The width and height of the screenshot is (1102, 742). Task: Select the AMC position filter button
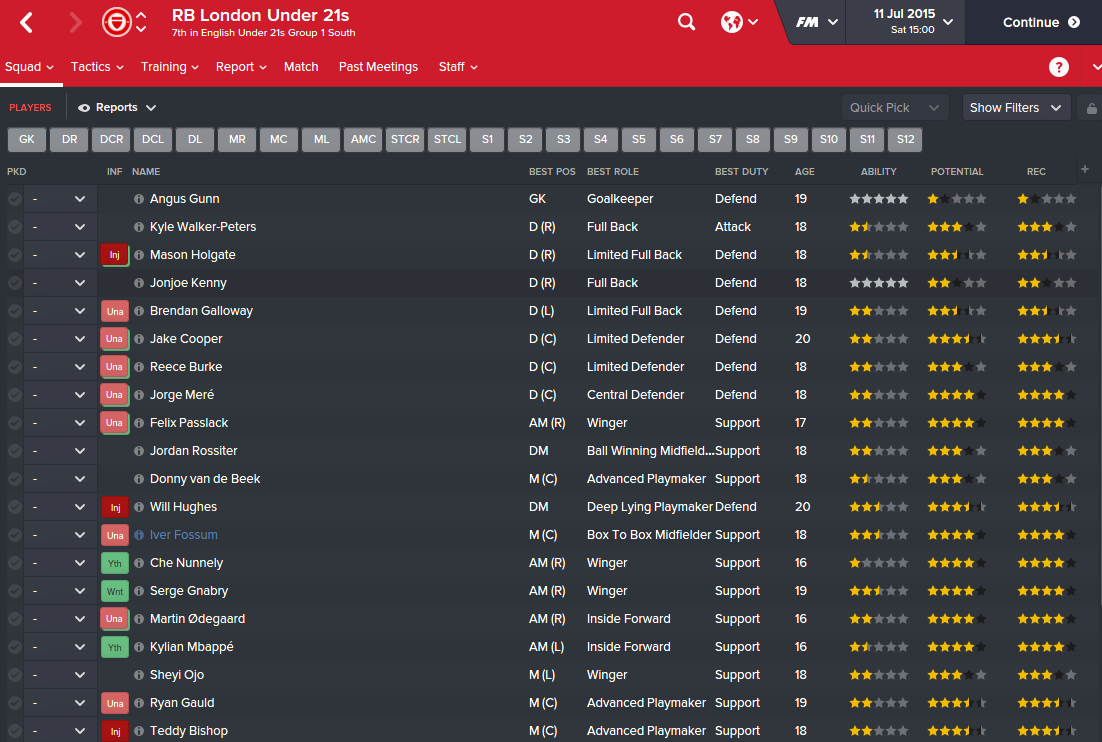[x=363, y=139]
